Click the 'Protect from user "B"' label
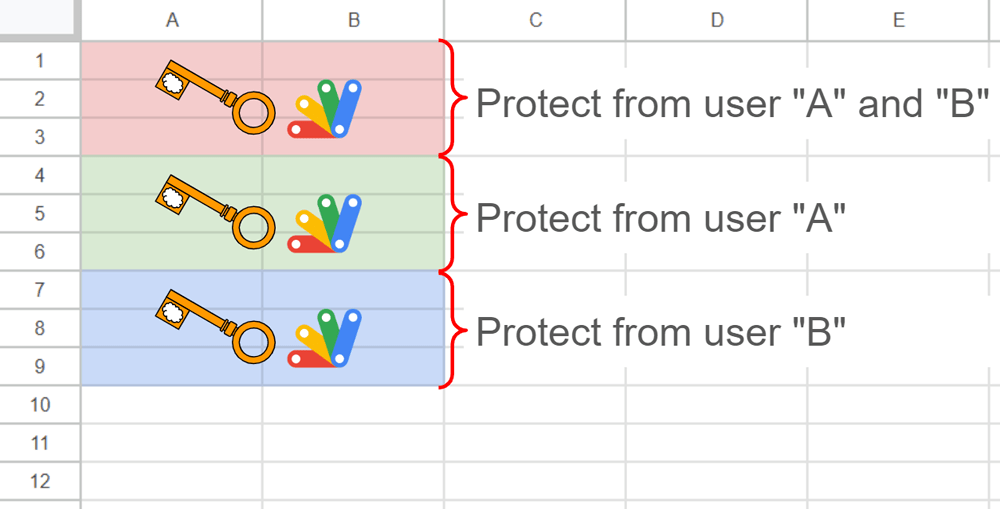The height and width of the screenshot is (509, 1000). coord(661,331)
